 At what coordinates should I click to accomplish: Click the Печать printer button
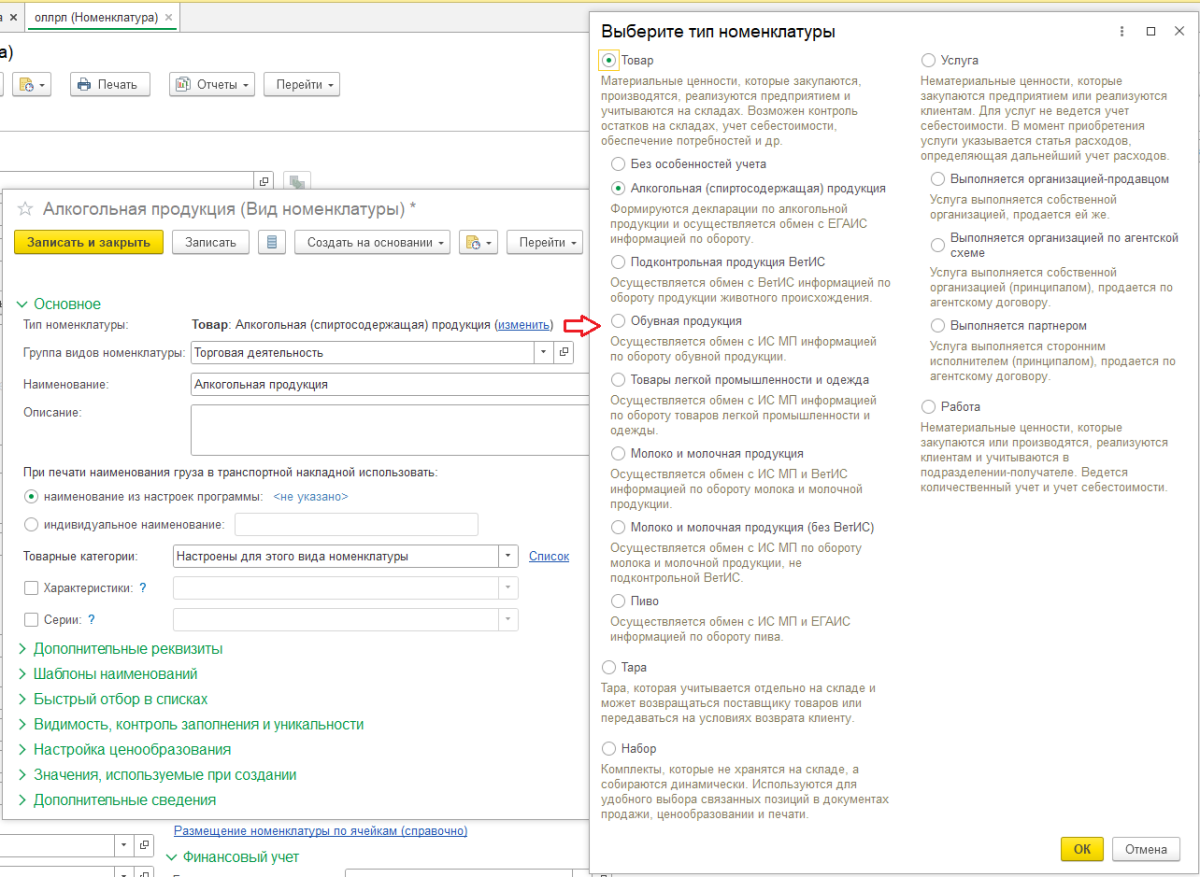tap(109, 85)
